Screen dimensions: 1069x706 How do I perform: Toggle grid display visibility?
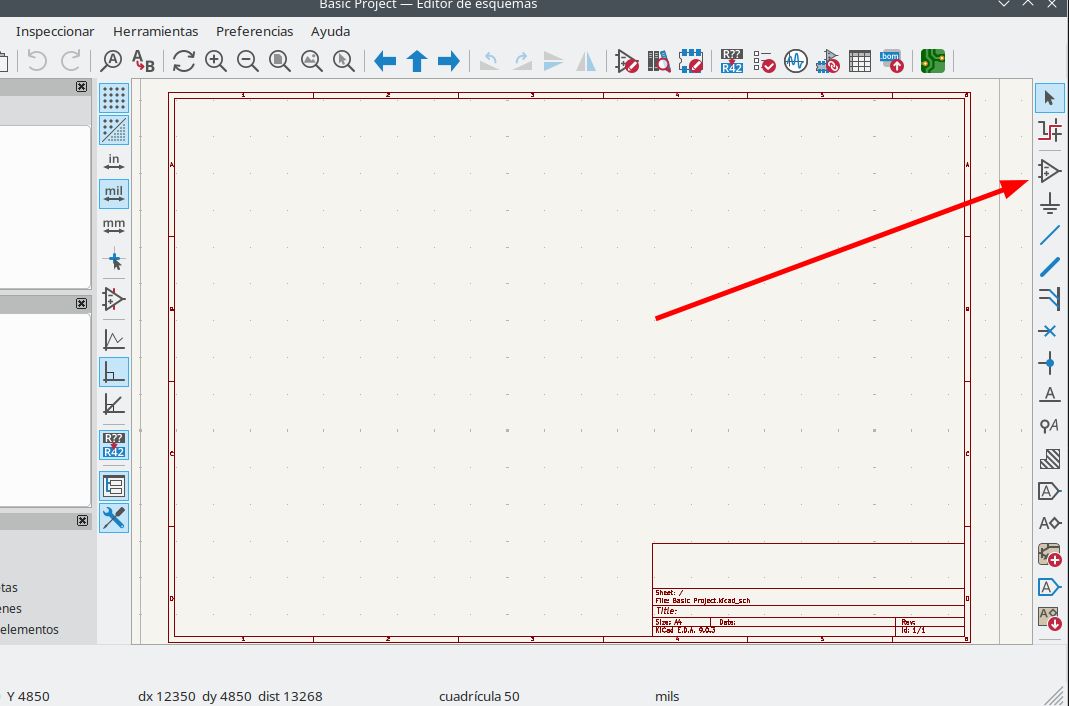[114, 98]
